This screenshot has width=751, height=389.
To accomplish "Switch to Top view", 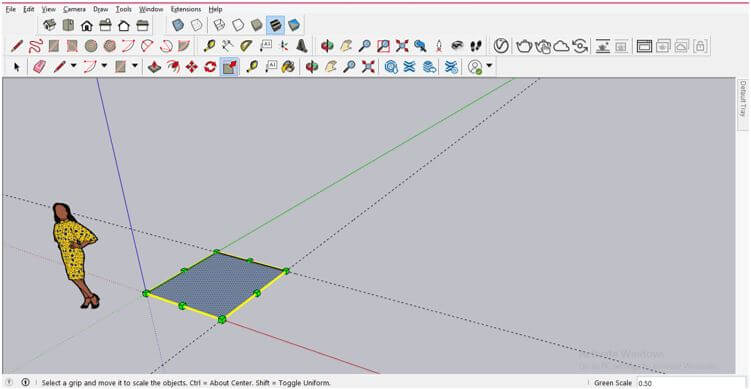I will pos(68,25).
